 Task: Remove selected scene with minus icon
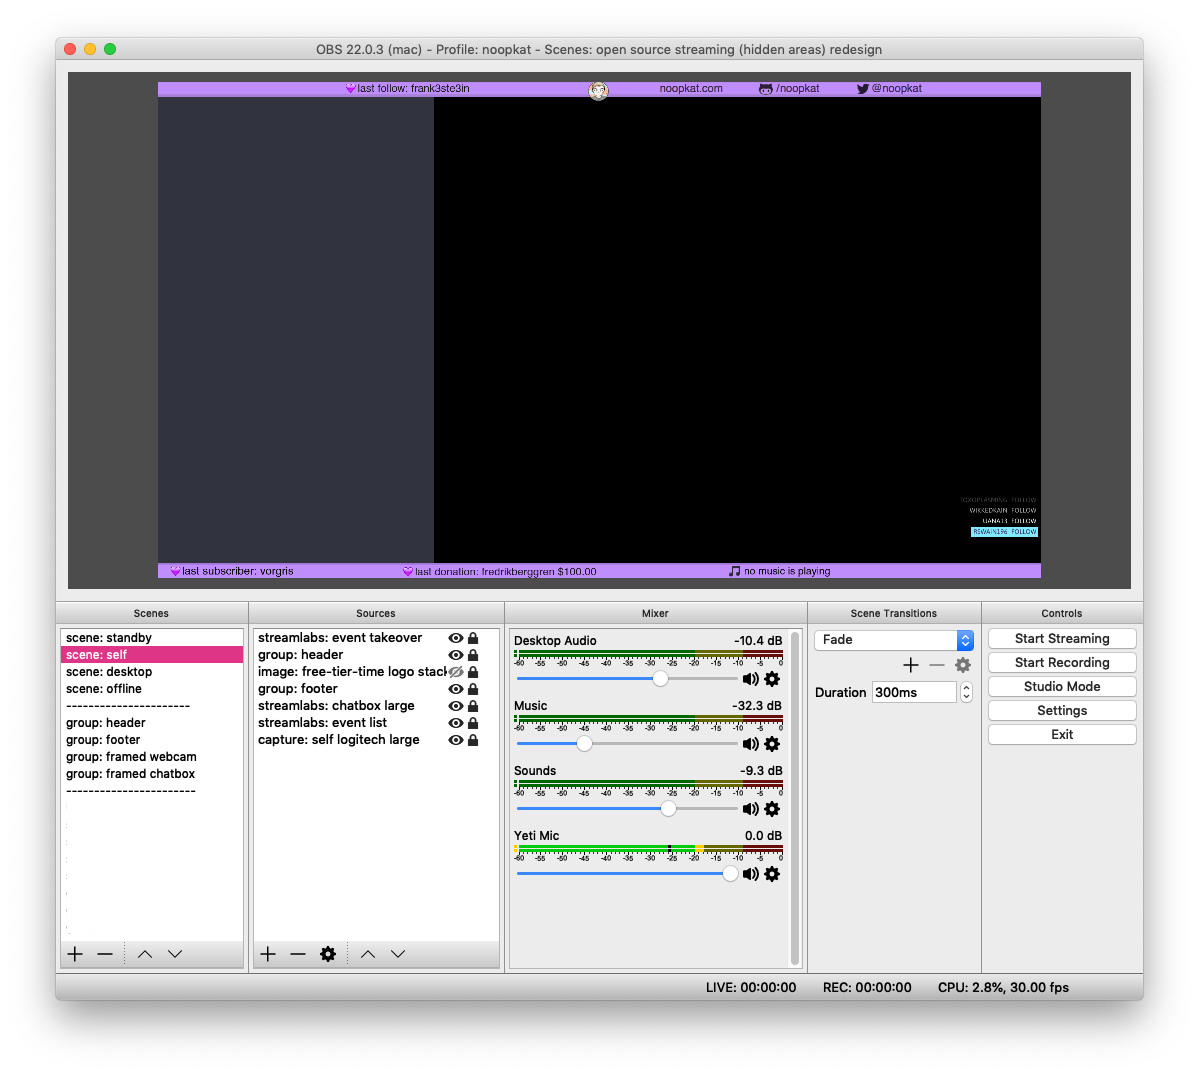tap(105, 954)
